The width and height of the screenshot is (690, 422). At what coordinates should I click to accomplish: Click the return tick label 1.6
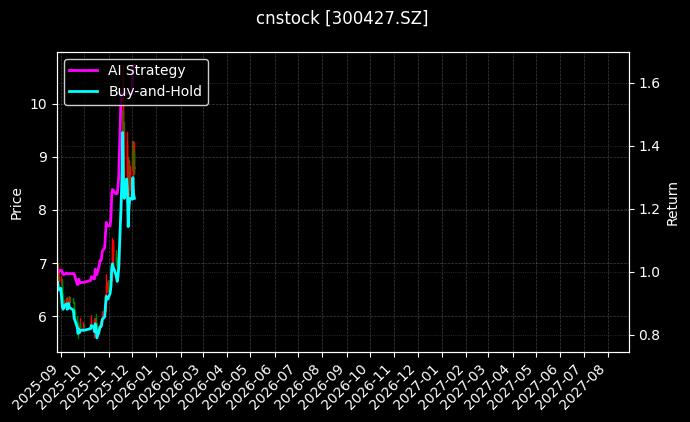(x=648, y=83)
